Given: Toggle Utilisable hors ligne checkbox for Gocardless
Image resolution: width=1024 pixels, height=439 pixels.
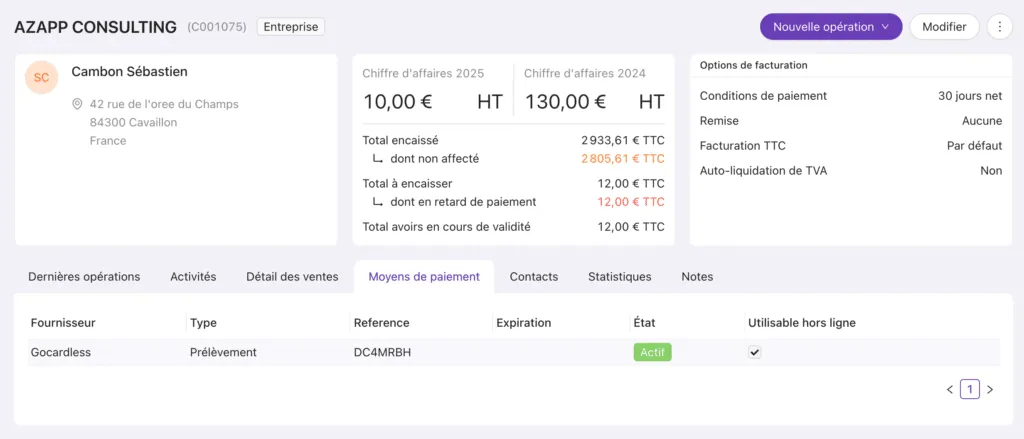Looking at the screenshot, I should (x=755, y=352).
